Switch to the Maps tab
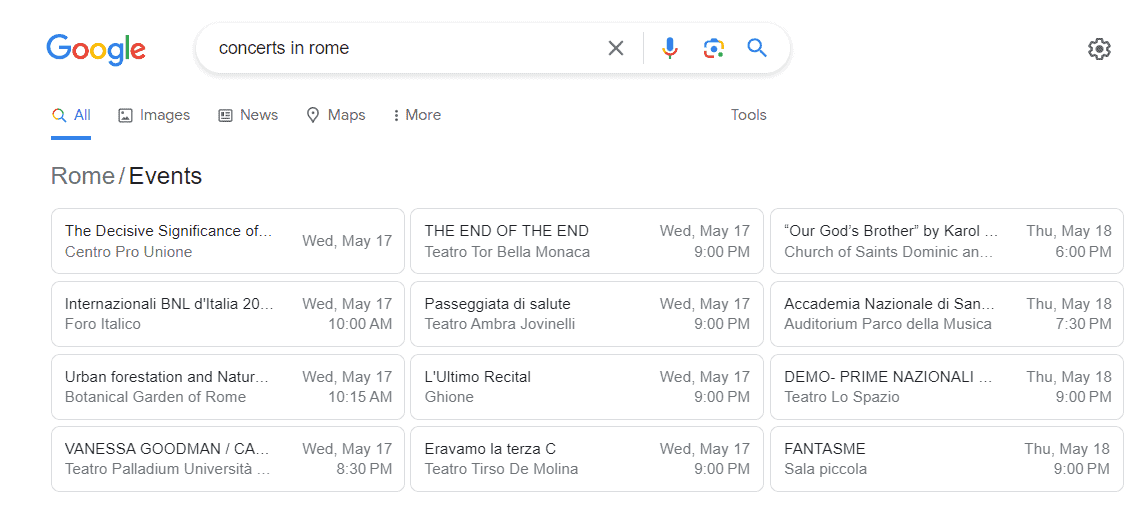The width and height of the screenshot is (1126, 520). click(335, 116)
